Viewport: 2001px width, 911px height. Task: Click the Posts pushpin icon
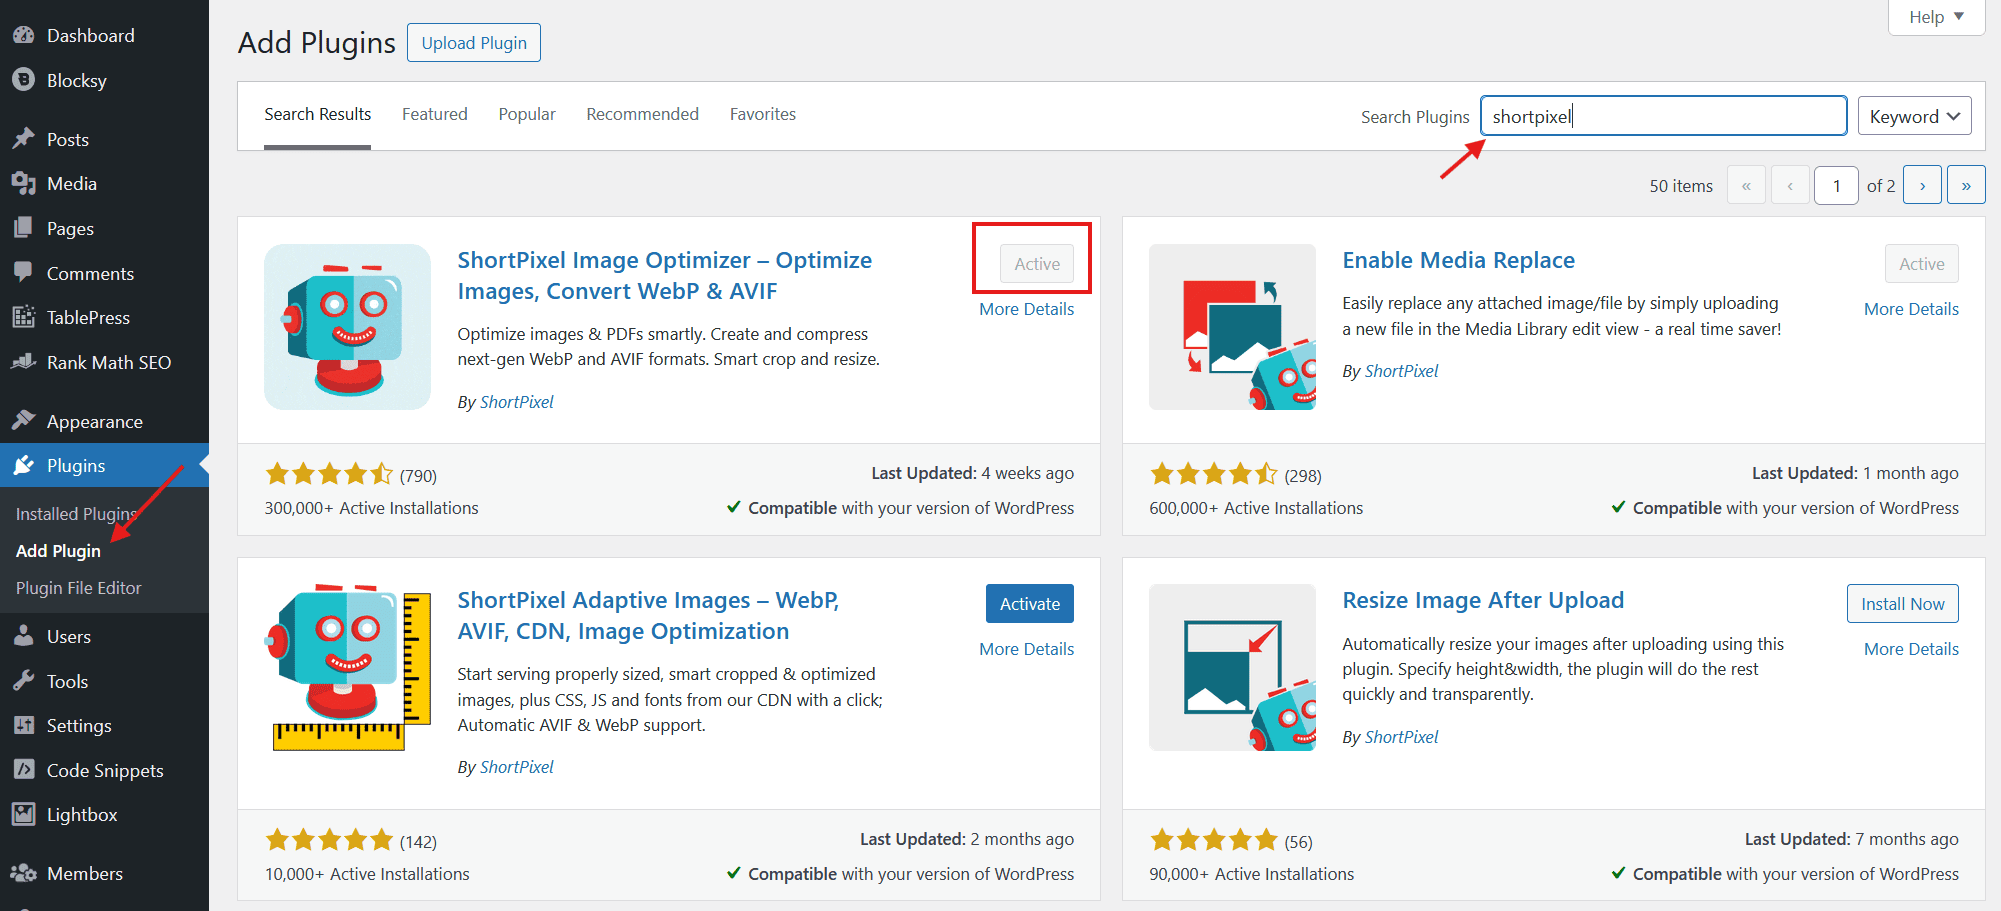coord(24,139)
